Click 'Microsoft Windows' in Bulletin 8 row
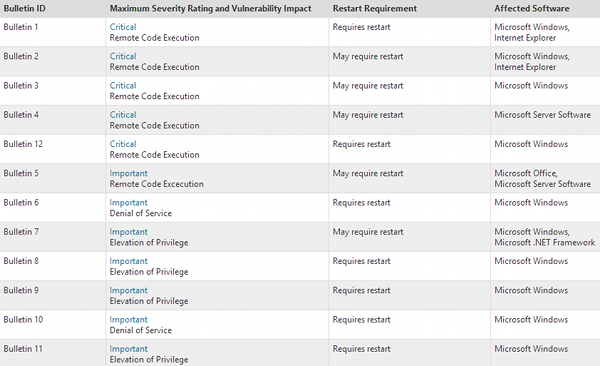 point(531,261)
